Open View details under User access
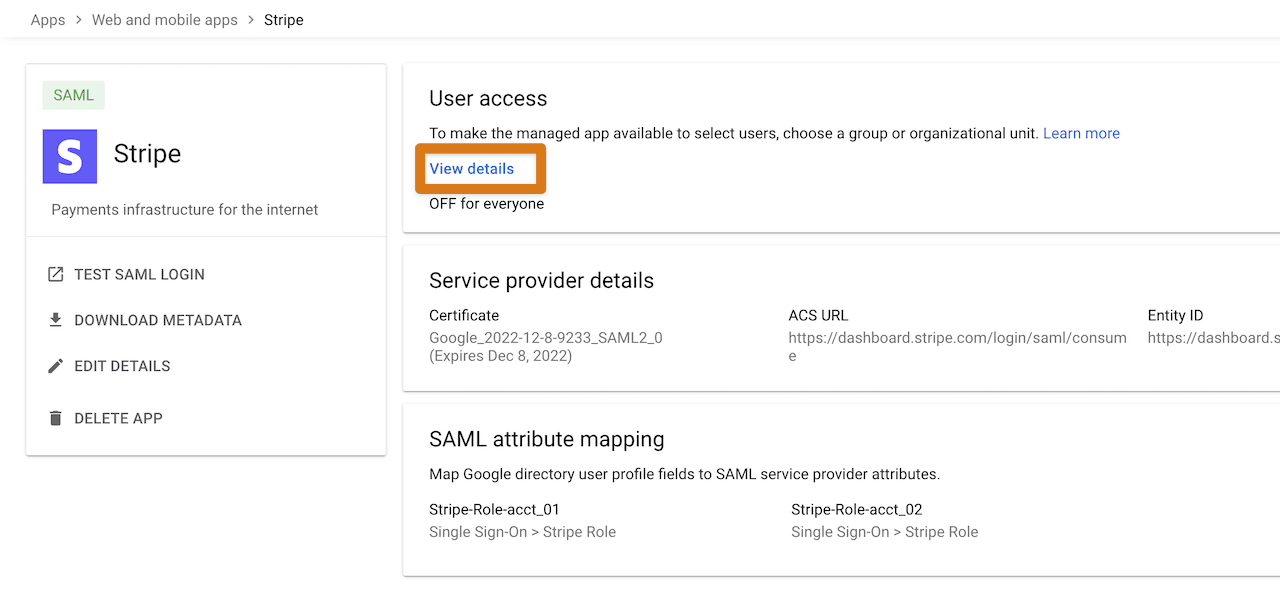Screen dimensions: 1280x603 pyautogui.click(x=472, y=168)
